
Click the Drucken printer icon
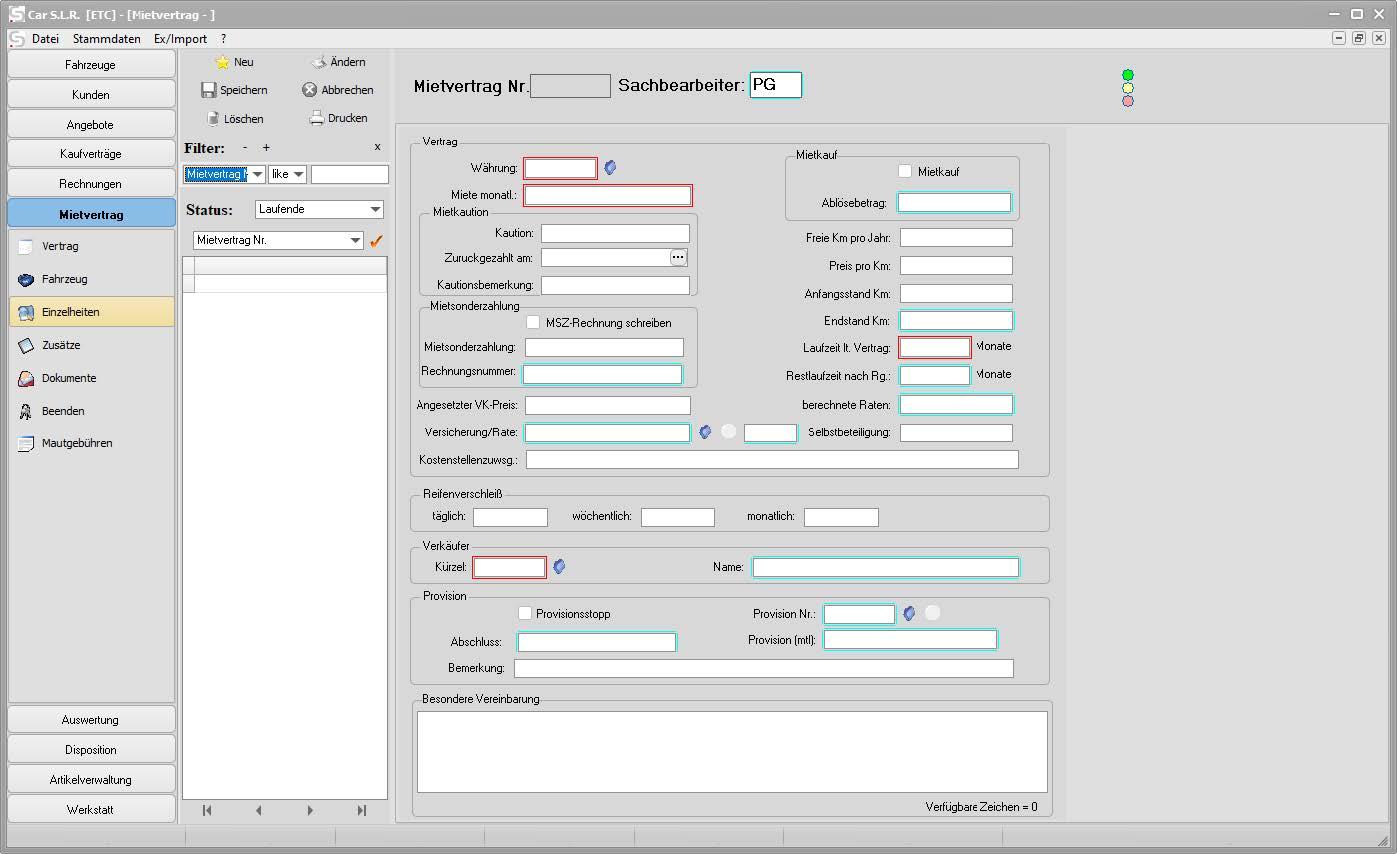click(316, 118)
